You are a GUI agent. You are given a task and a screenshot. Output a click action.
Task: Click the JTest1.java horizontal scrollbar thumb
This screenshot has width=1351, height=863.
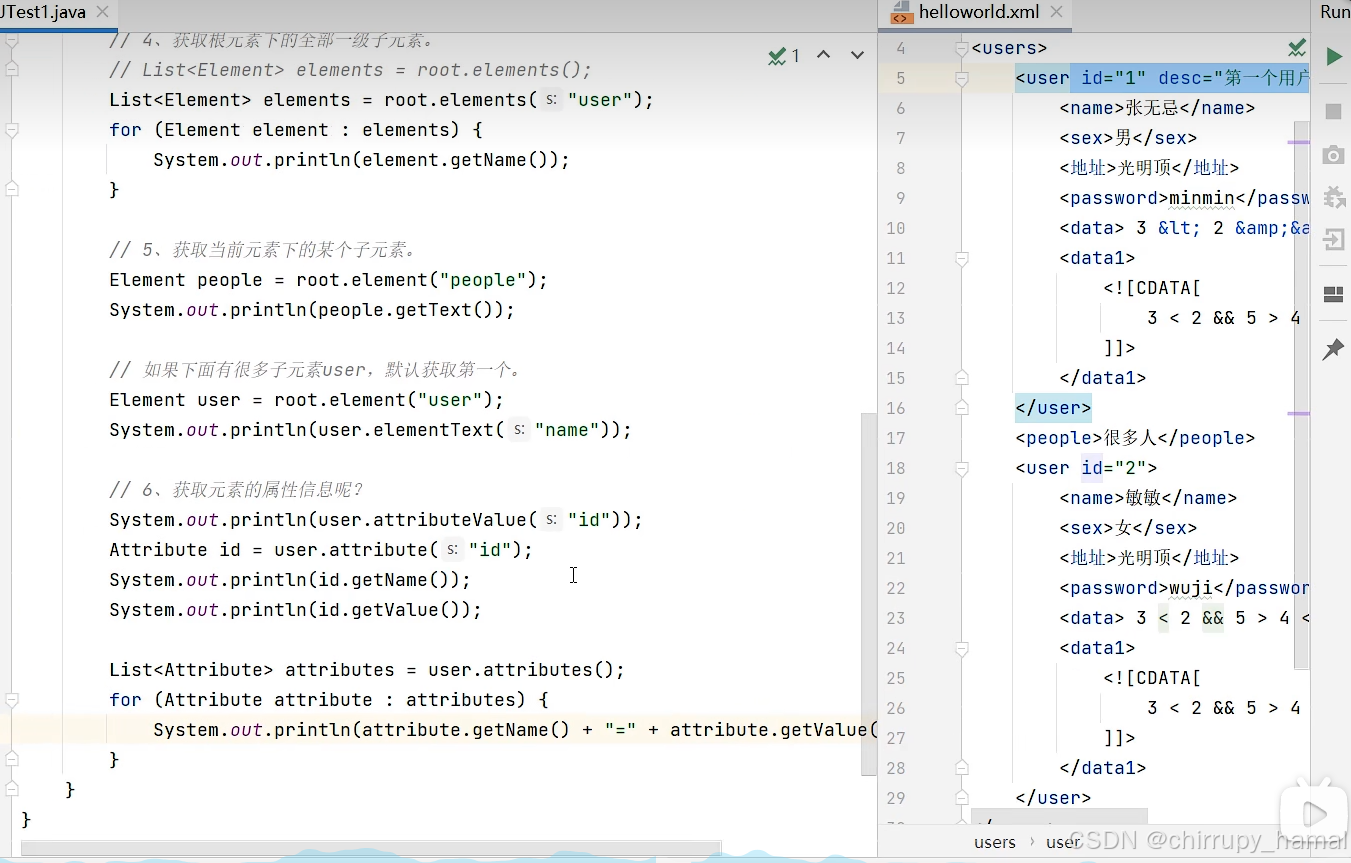pos(370,848)
